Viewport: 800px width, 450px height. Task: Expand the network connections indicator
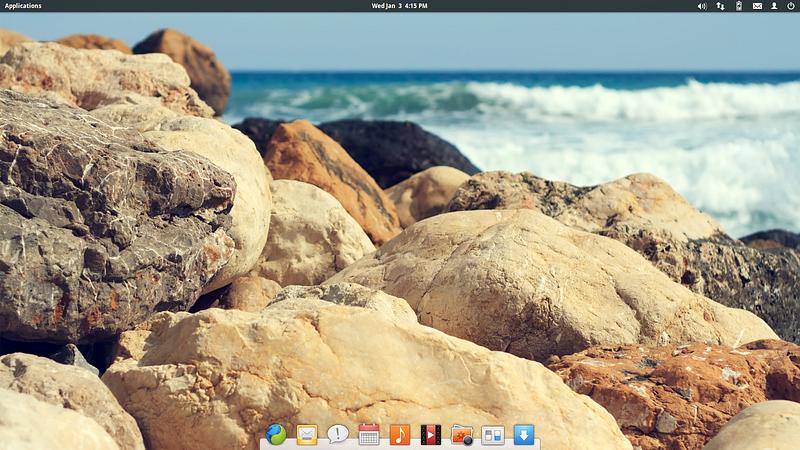pyautogui.click(x=721, y=6)
